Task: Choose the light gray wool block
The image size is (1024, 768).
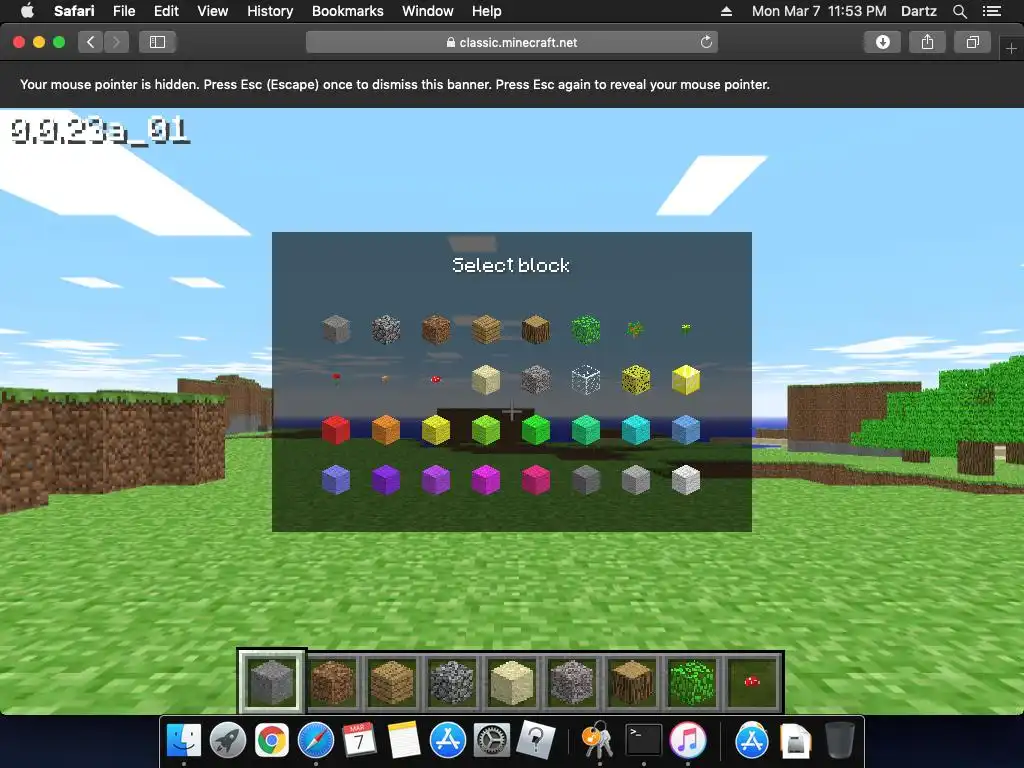Action: (x=635, y=479)
